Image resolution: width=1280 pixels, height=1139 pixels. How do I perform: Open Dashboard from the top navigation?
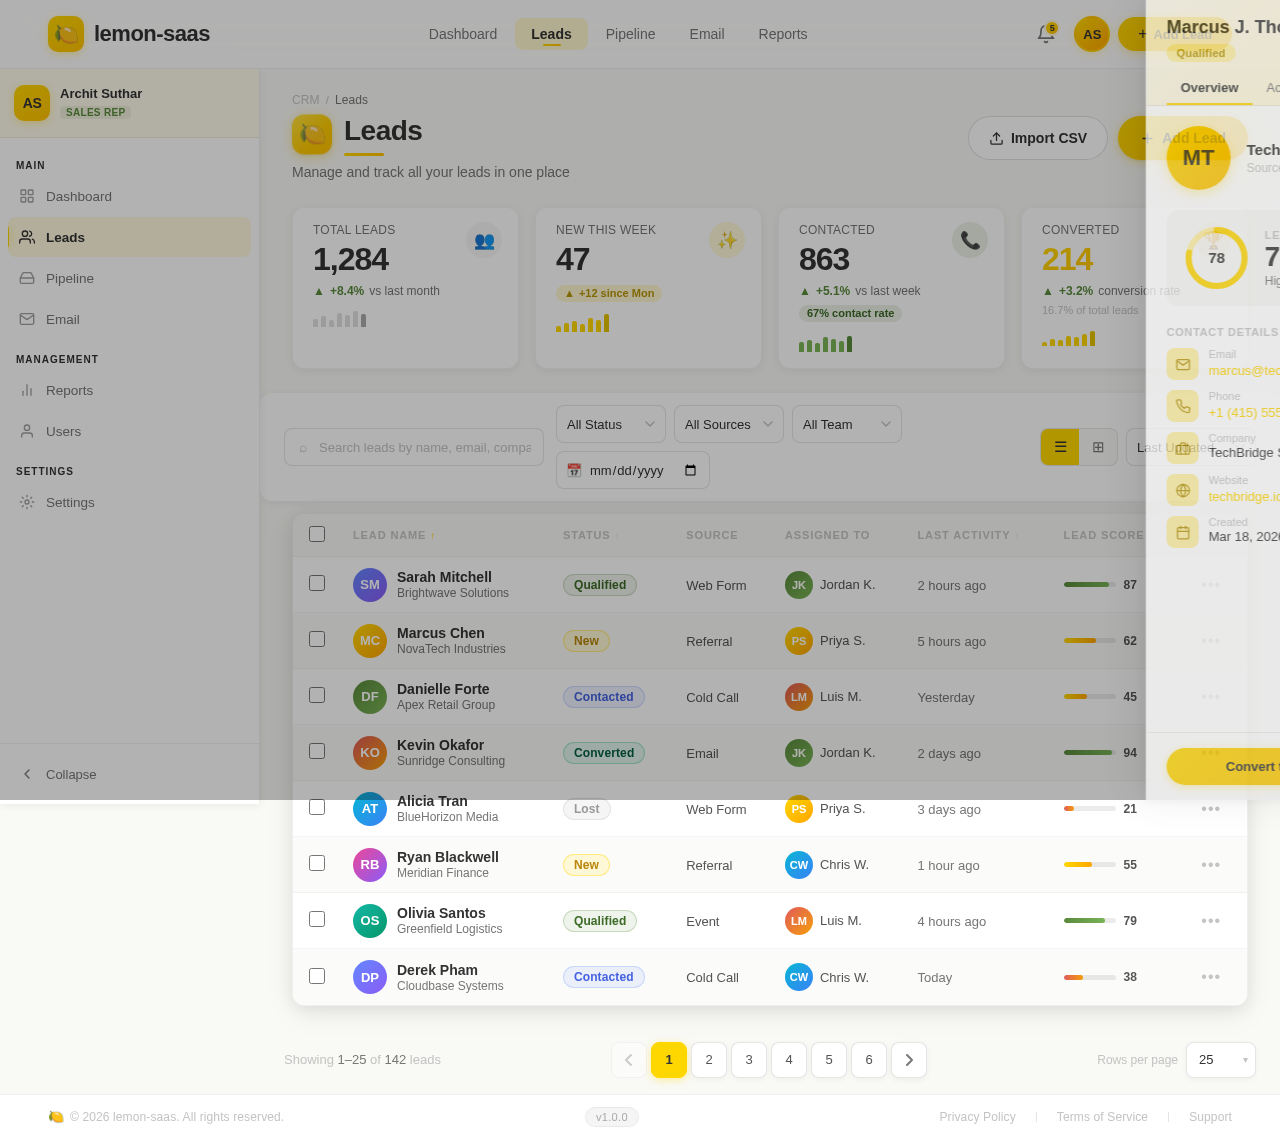pos(462,33)
